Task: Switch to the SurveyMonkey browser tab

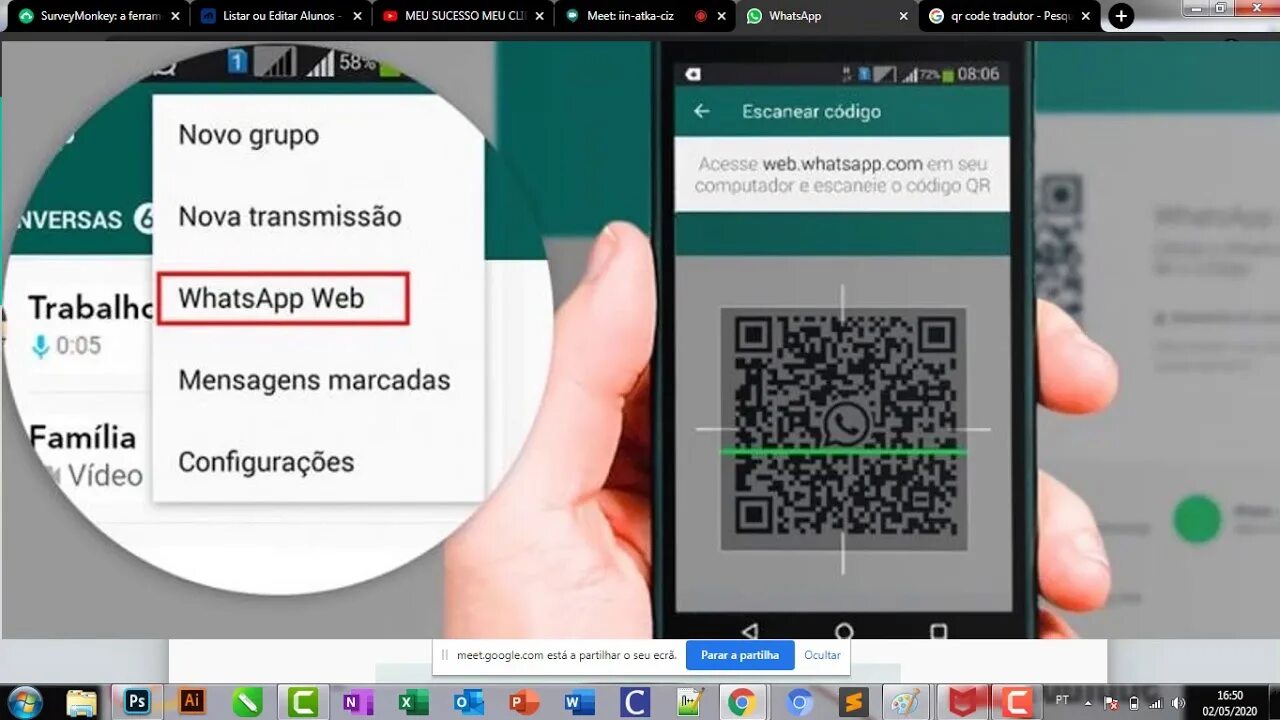Action: click(x=98, y=16)
